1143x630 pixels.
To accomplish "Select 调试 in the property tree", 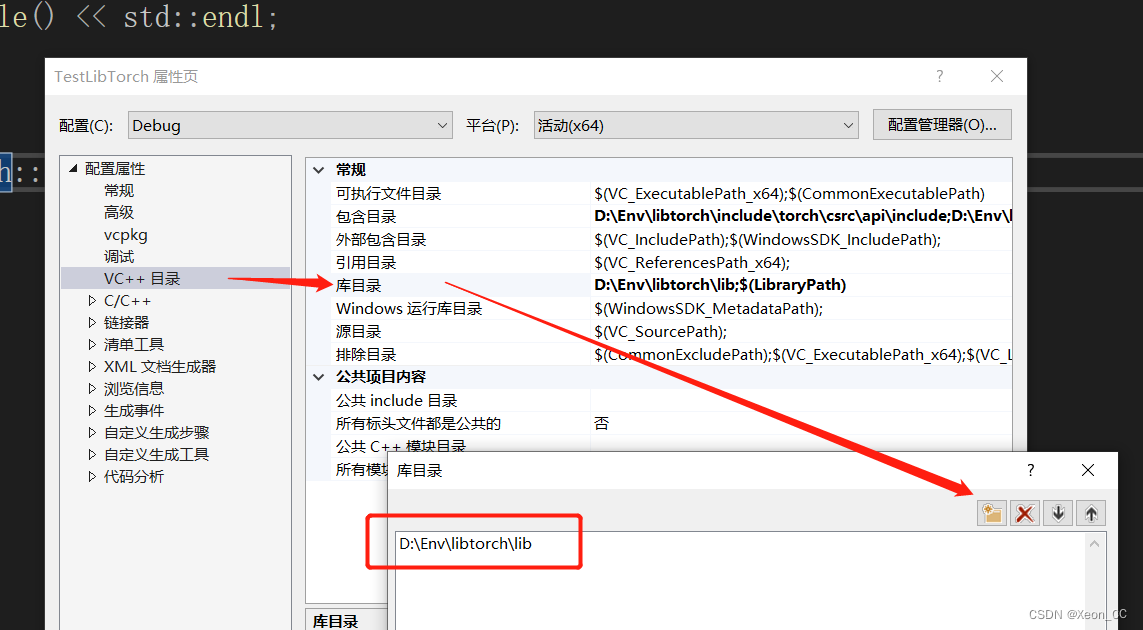I will [x=119, y=257].
